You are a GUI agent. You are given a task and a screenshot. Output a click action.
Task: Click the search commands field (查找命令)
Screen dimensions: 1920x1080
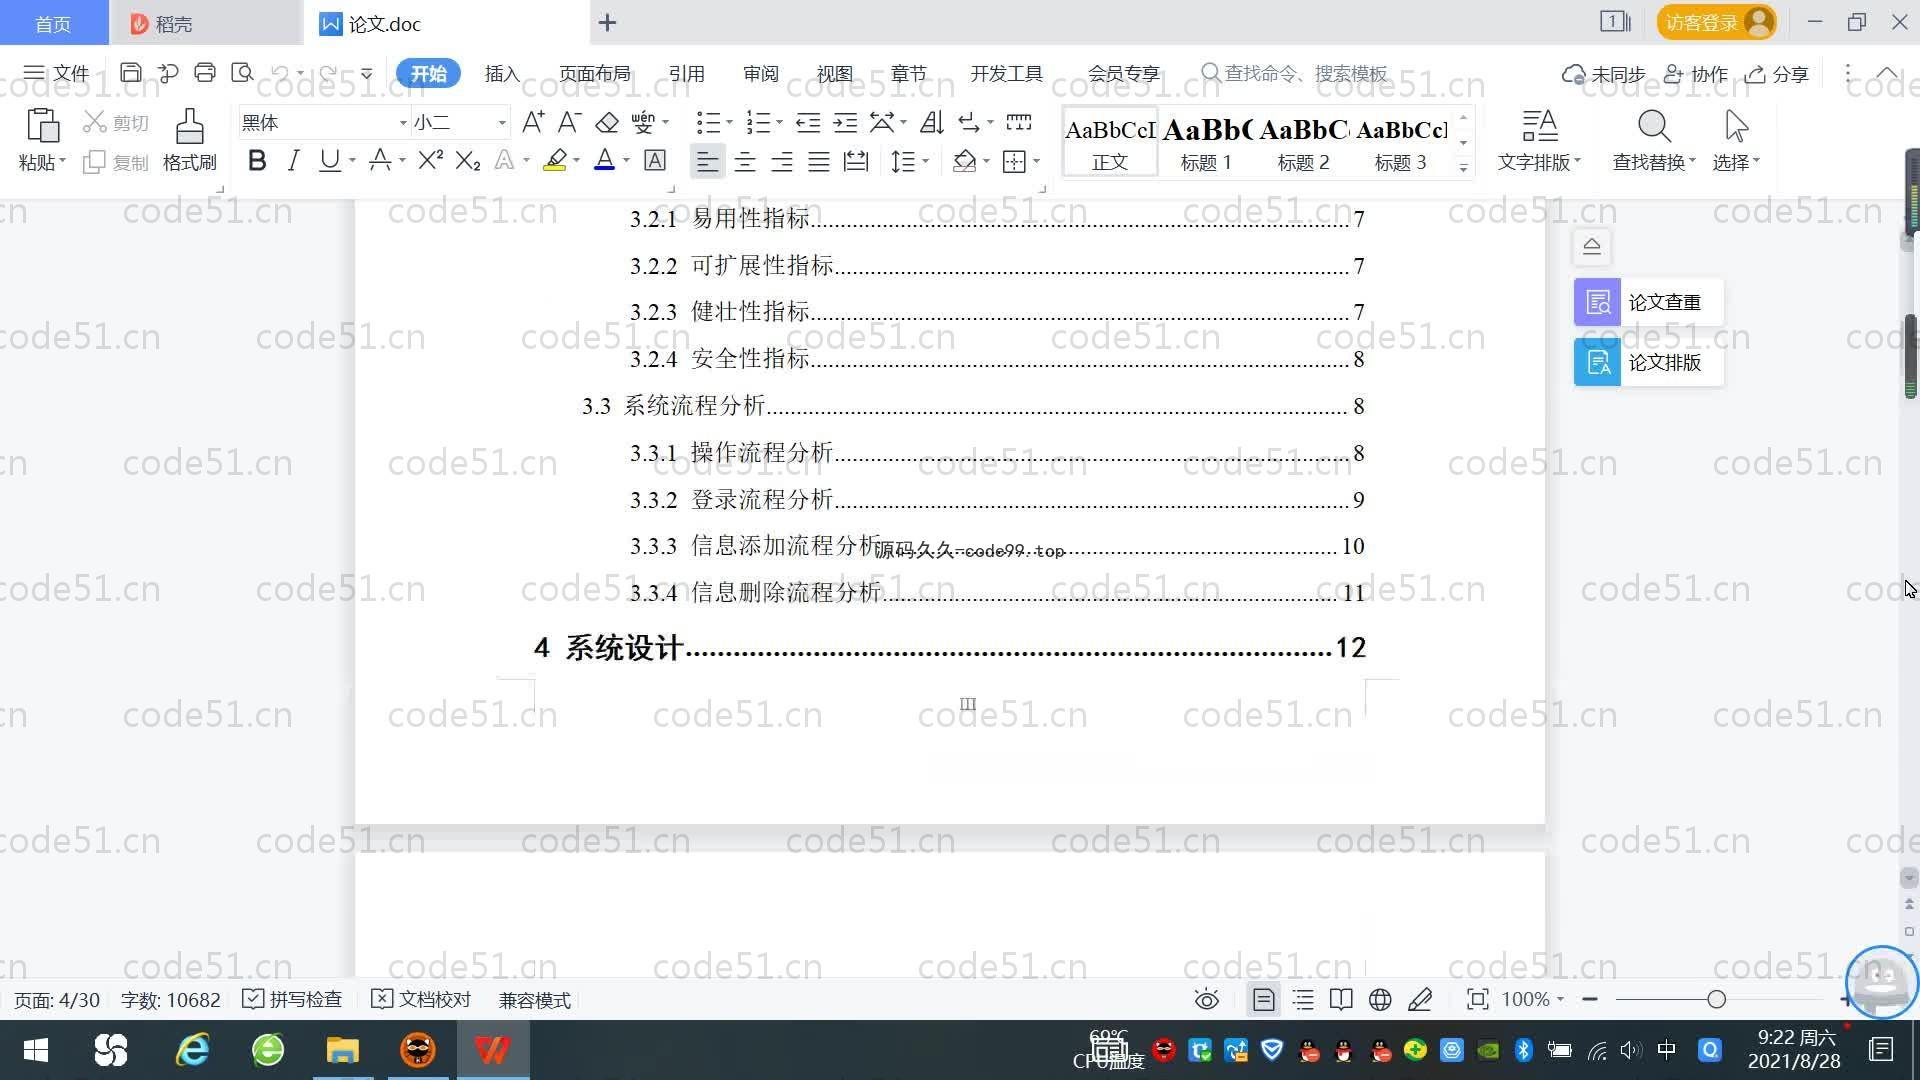[1305, 74]
